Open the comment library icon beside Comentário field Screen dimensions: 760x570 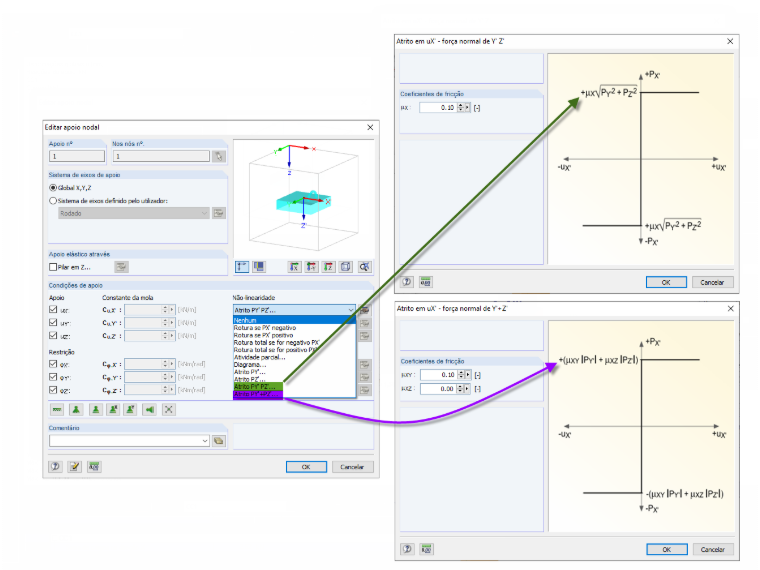219,441
